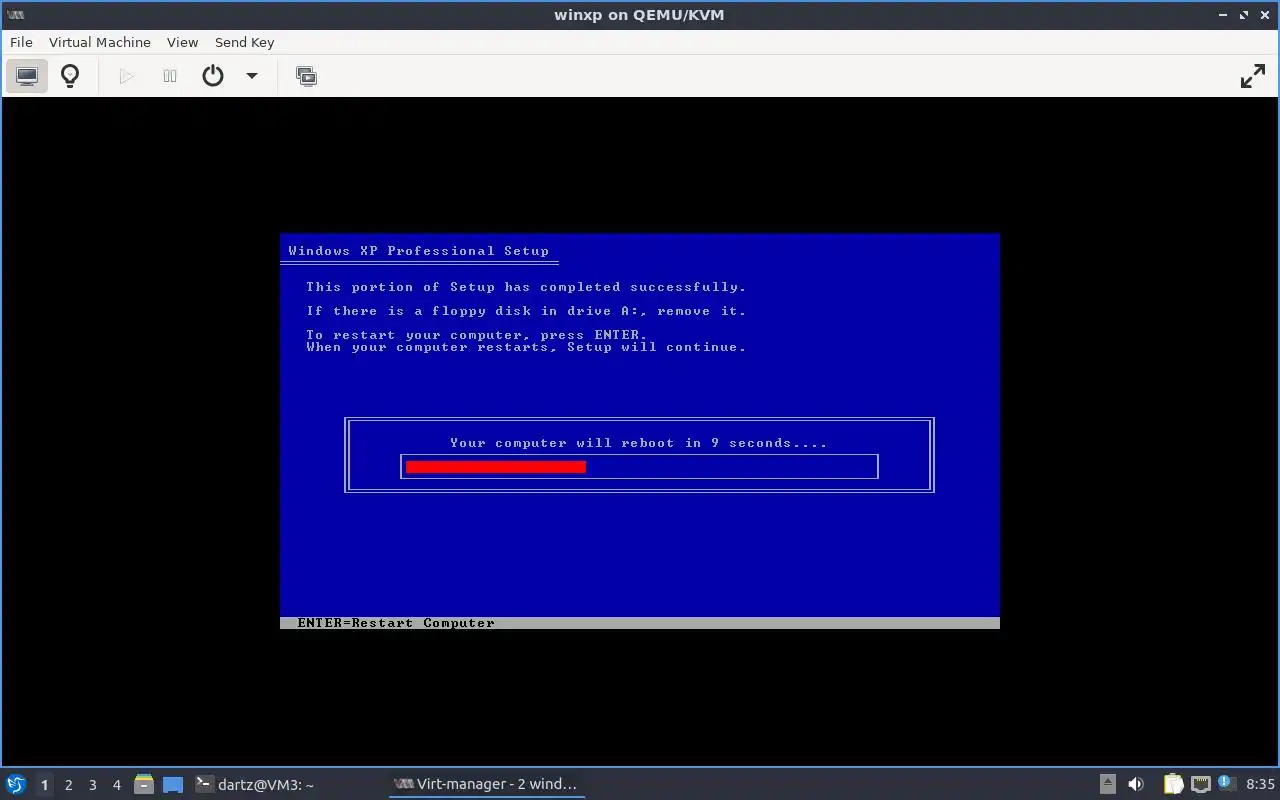
Task: Open the desktop start menu icon
Action: [16, 785]
